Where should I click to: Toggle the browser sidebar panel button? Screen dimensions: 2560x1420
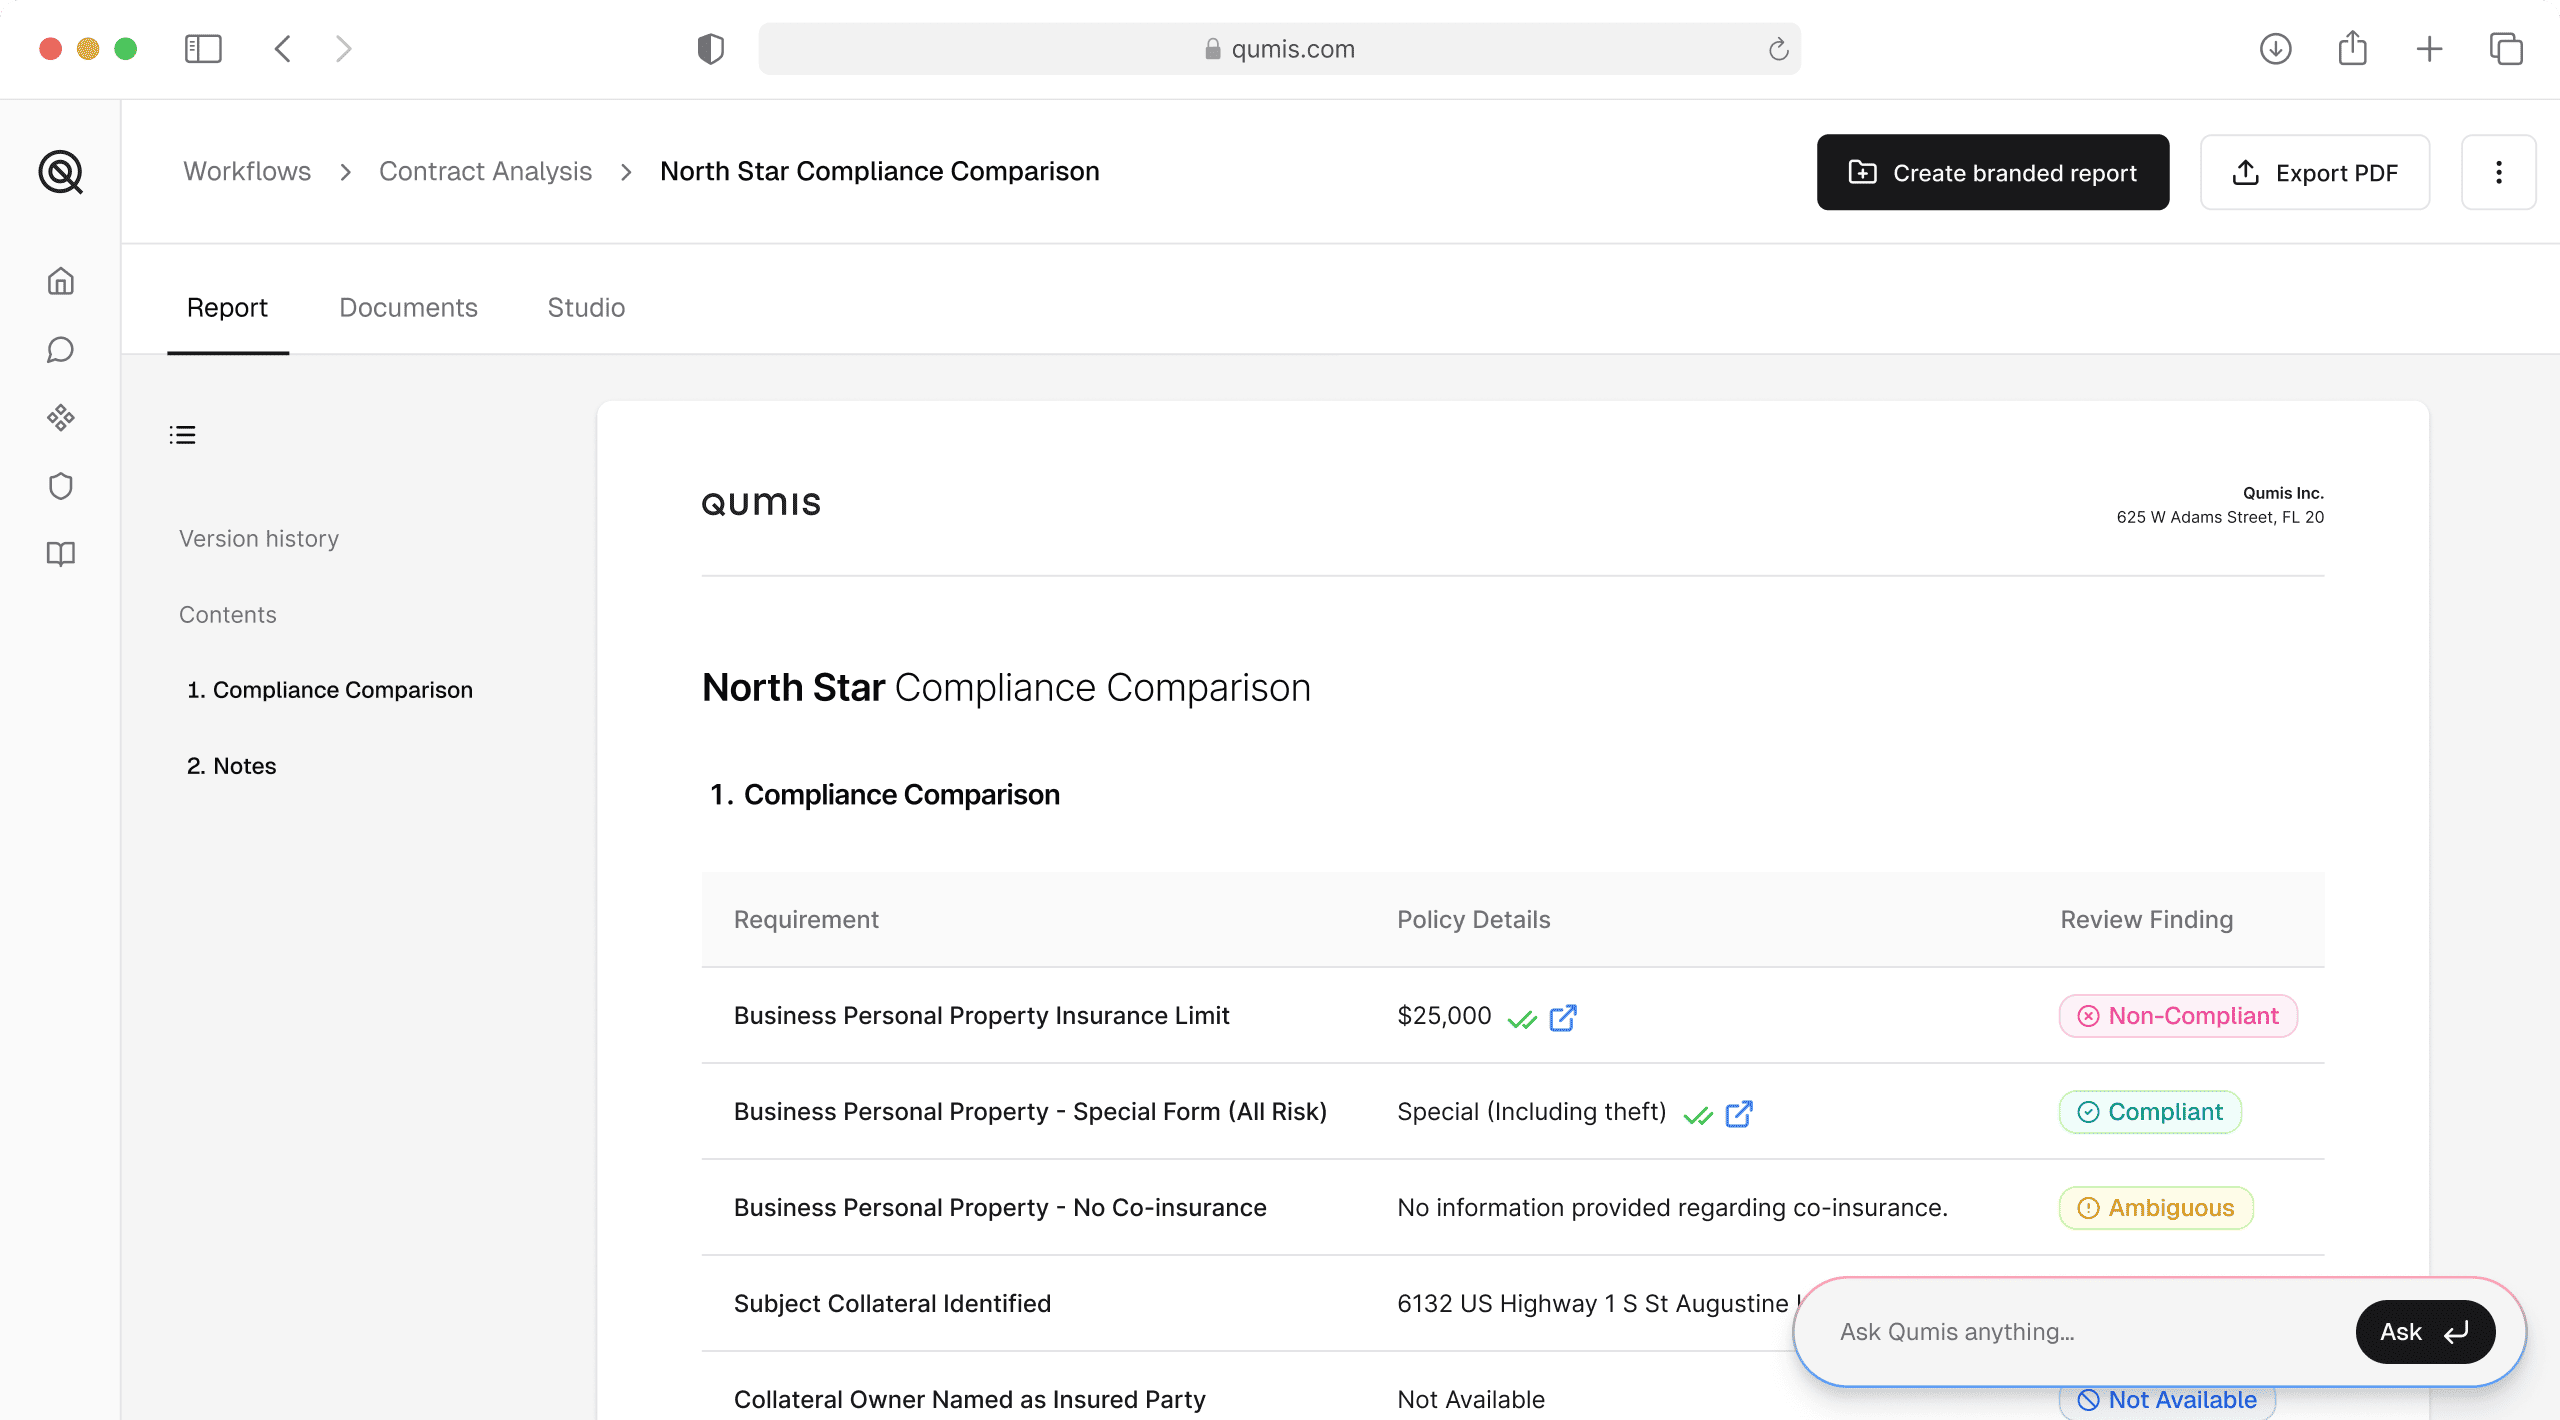pos(203,48)
